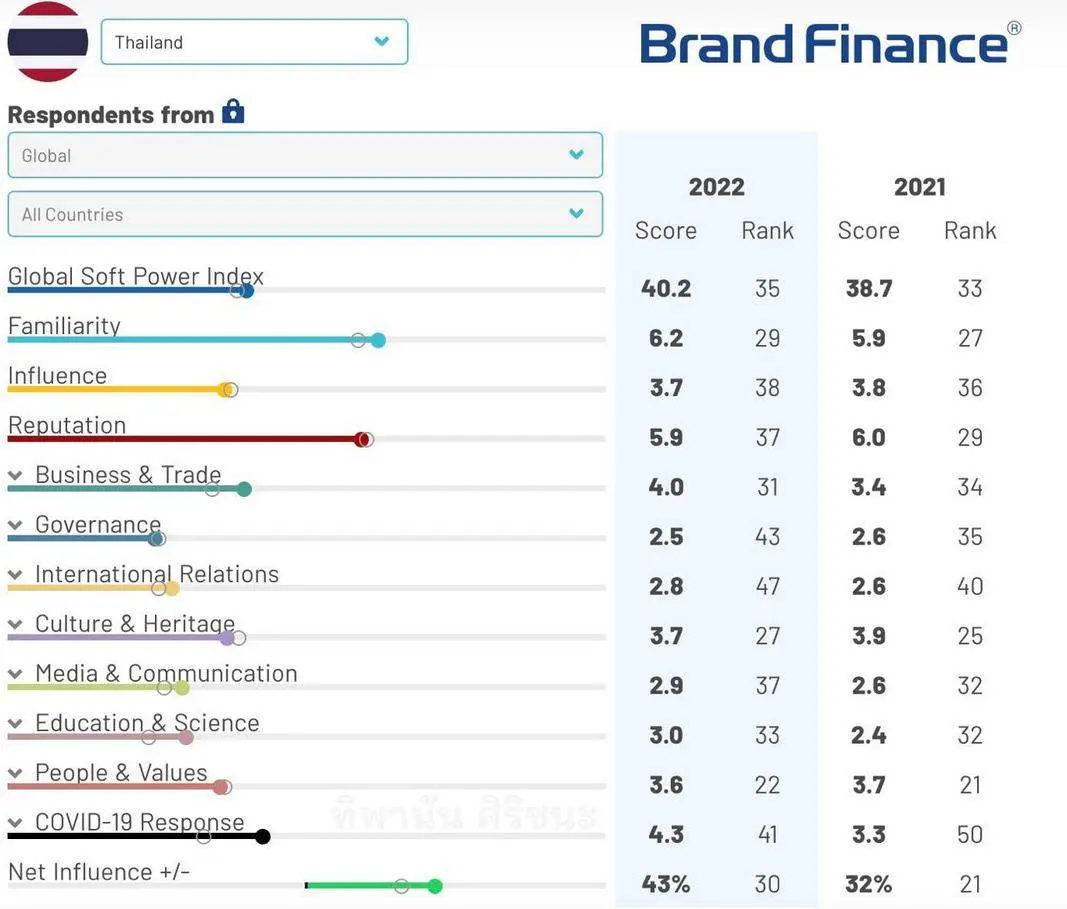Select the 2021 column header
1067x909 pixels.
point(919,187)
